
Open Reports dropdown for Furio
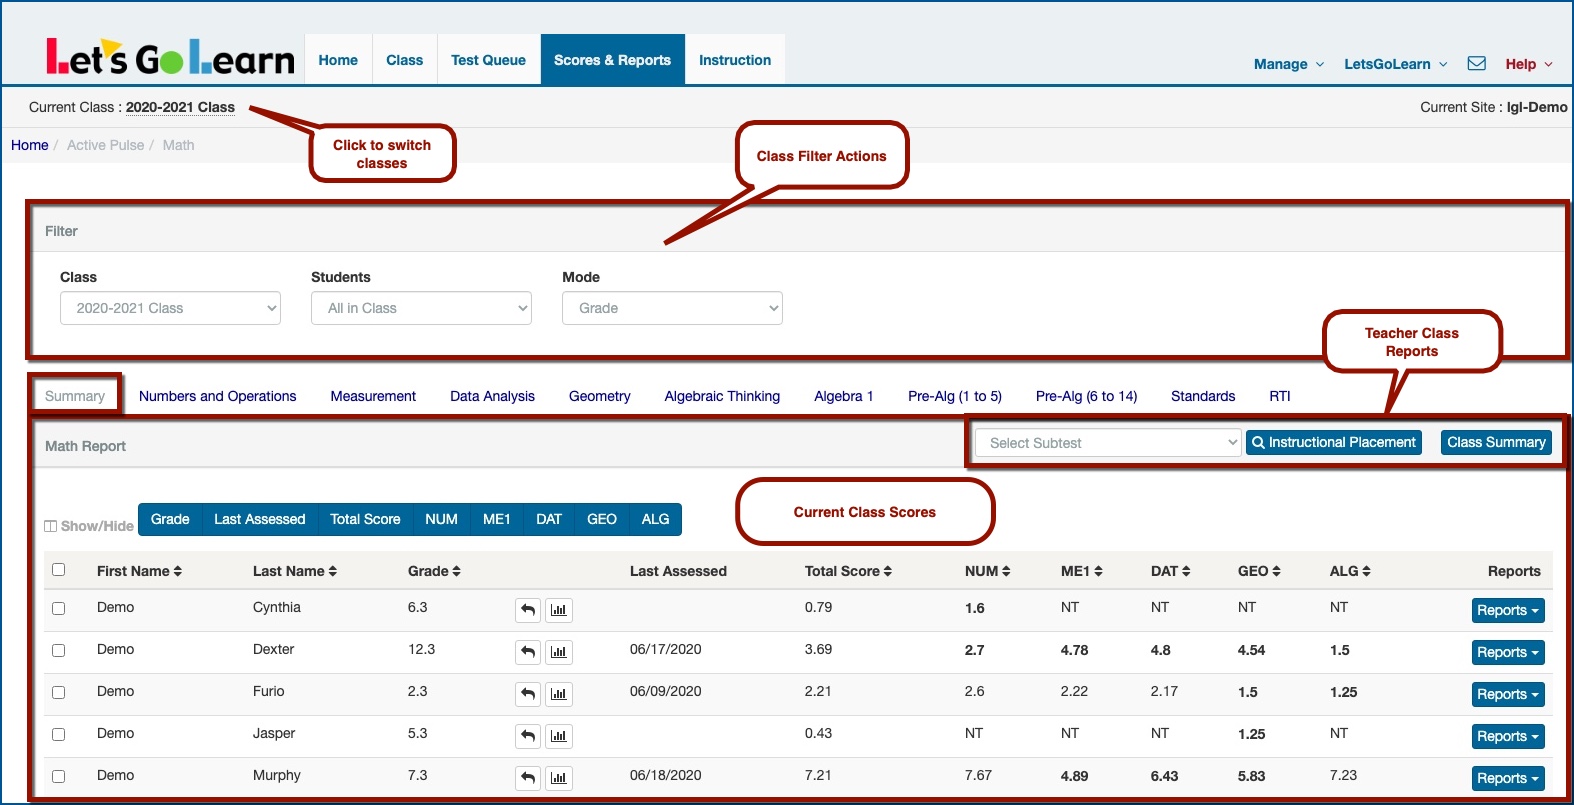(1508, 694)
